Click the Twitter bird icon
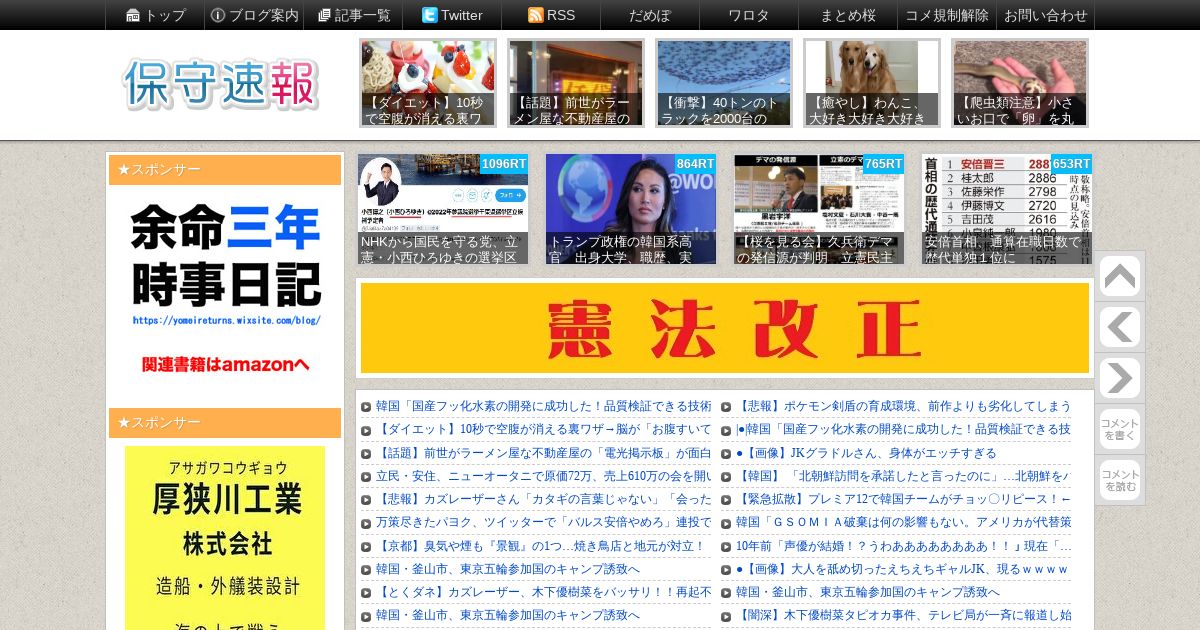Screen dimensions: 1200x630 (429, 15)
